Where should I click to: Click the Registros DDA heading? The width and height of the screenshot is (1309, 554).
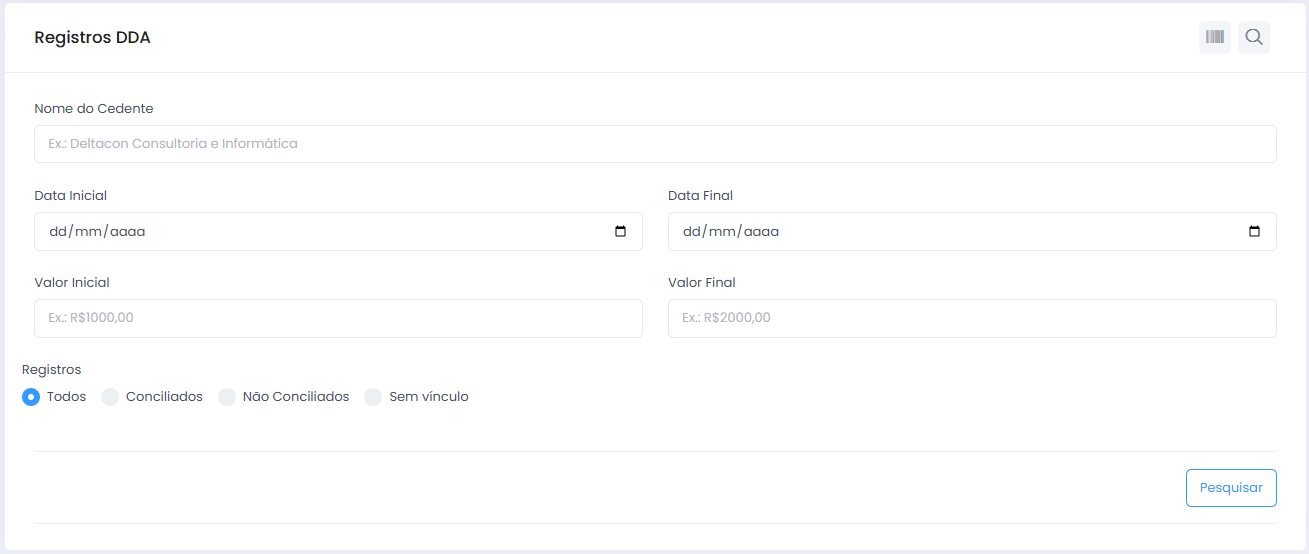tap(92, 38)
